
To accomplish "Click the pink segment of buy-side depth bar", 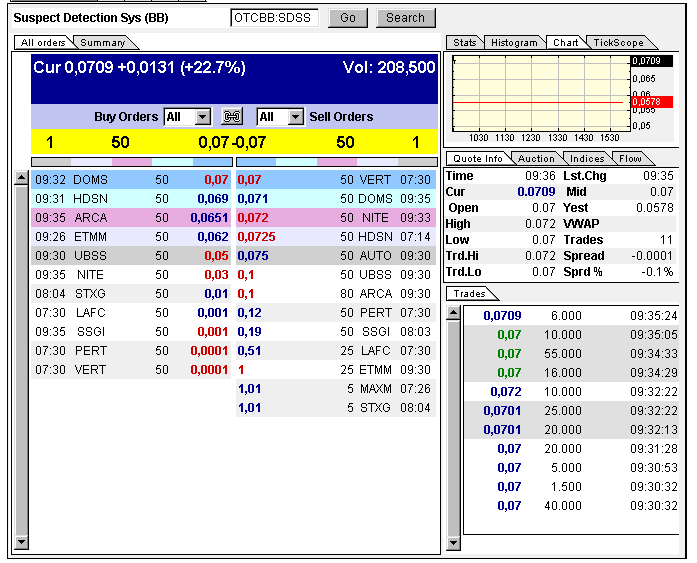I will (x=131, y=161).
